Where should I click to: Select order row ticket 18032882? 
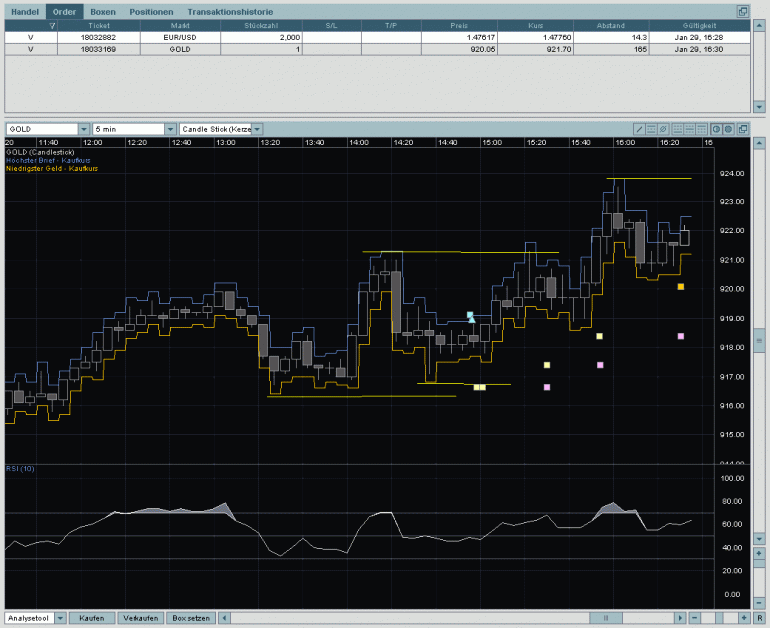click(377, 37)
